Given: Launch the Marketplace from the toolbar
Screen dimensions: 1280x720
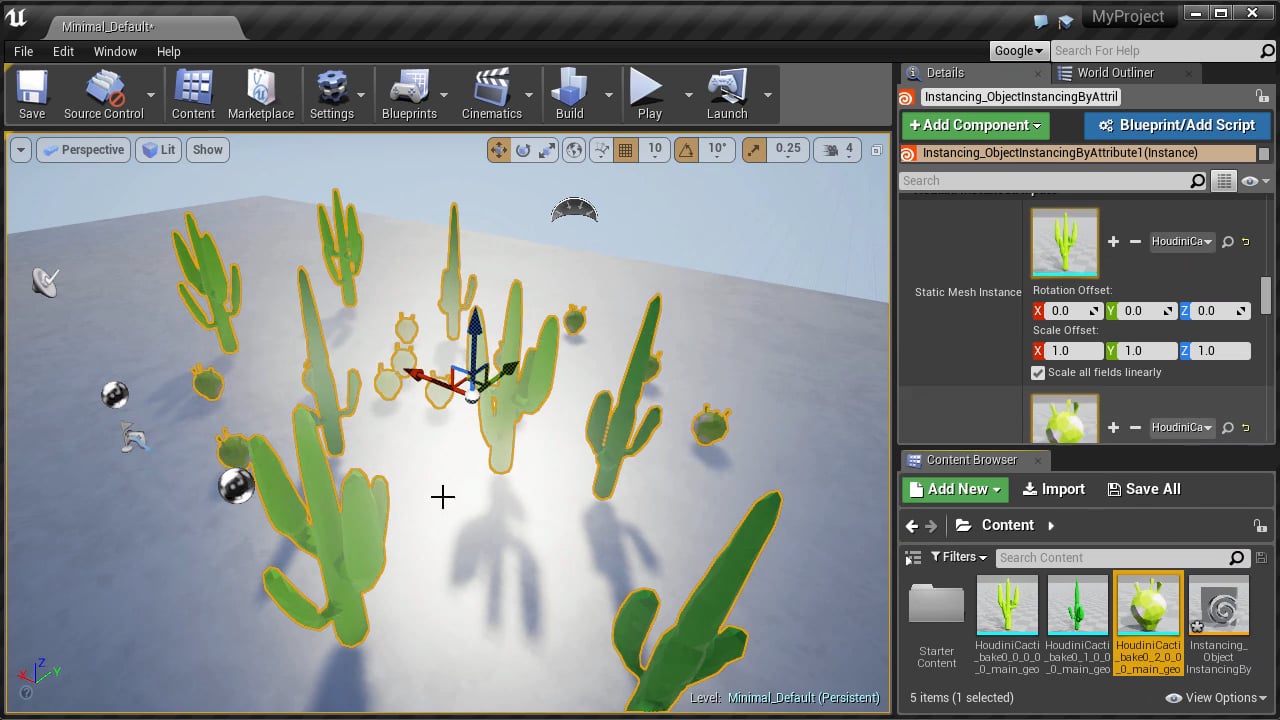Looking at the screenshot, I should 261,95.
